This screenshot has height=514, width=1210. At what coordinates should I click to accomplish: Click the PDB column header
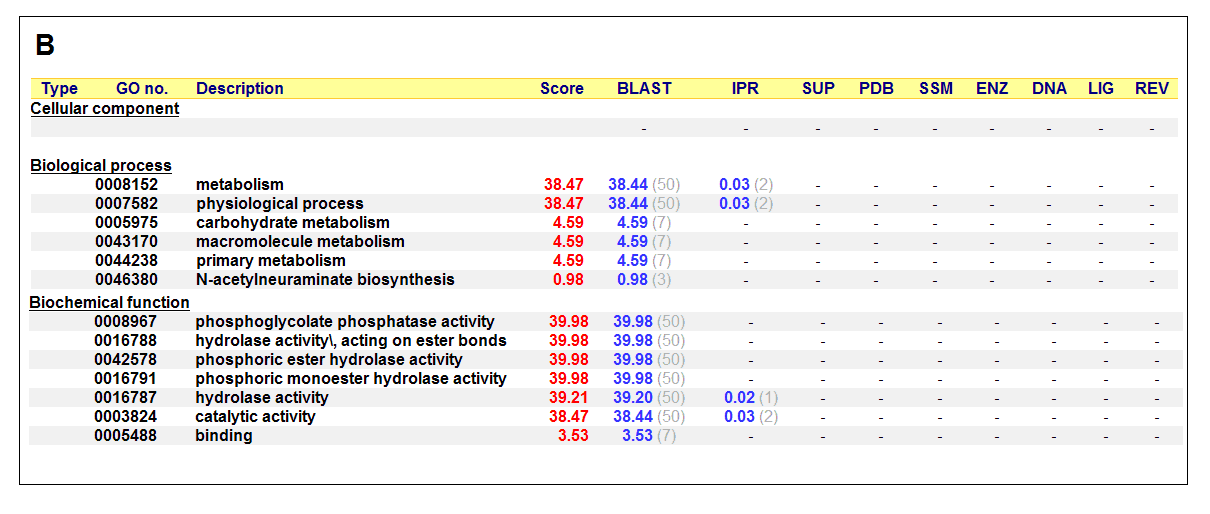coord(876,88)
